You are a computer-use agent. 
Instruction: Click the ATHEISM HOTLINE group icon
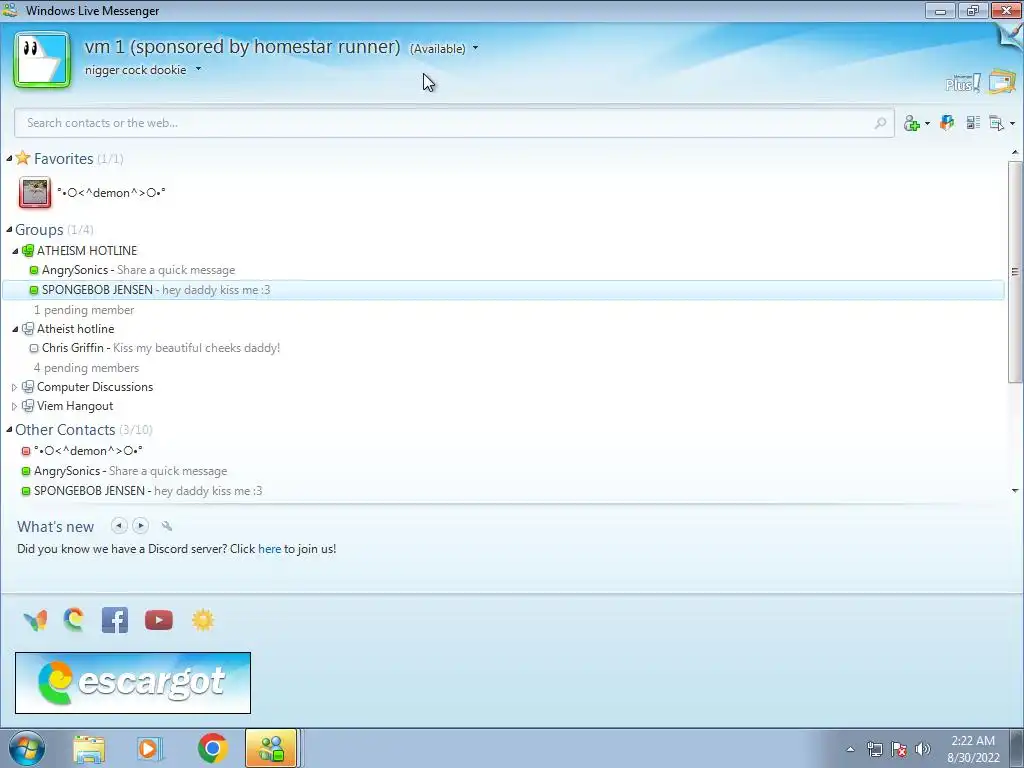27,250
